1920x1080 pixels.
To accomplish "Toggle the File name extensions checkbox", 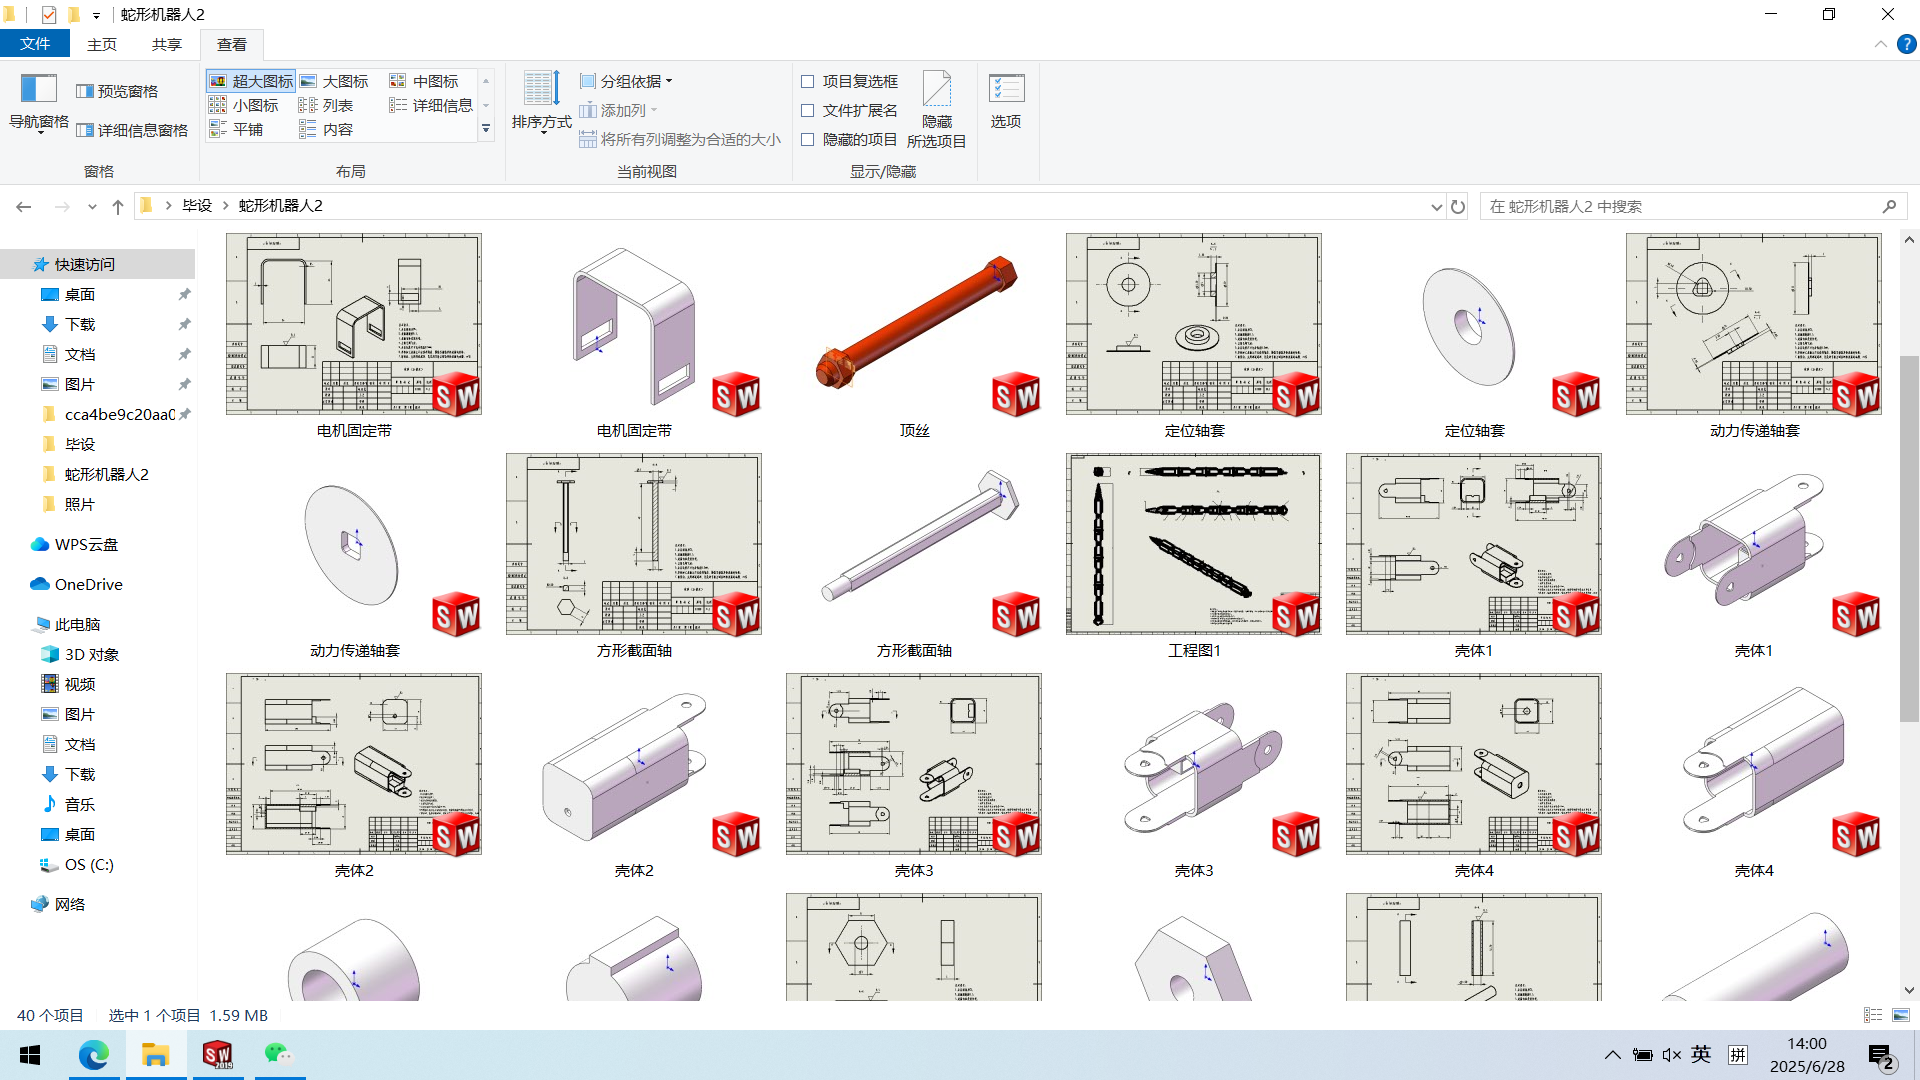I will [808, 110].
